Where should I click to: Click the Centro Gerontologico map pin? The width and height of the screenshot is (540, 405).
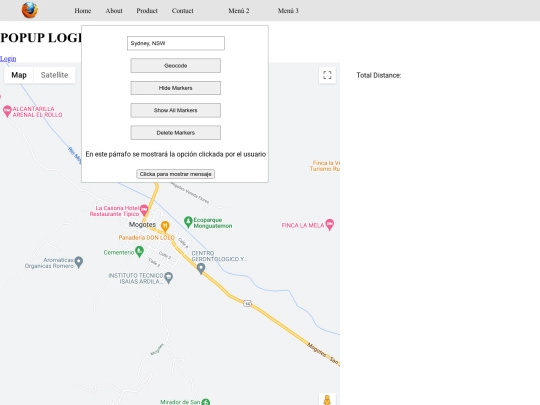pos(201,268)
